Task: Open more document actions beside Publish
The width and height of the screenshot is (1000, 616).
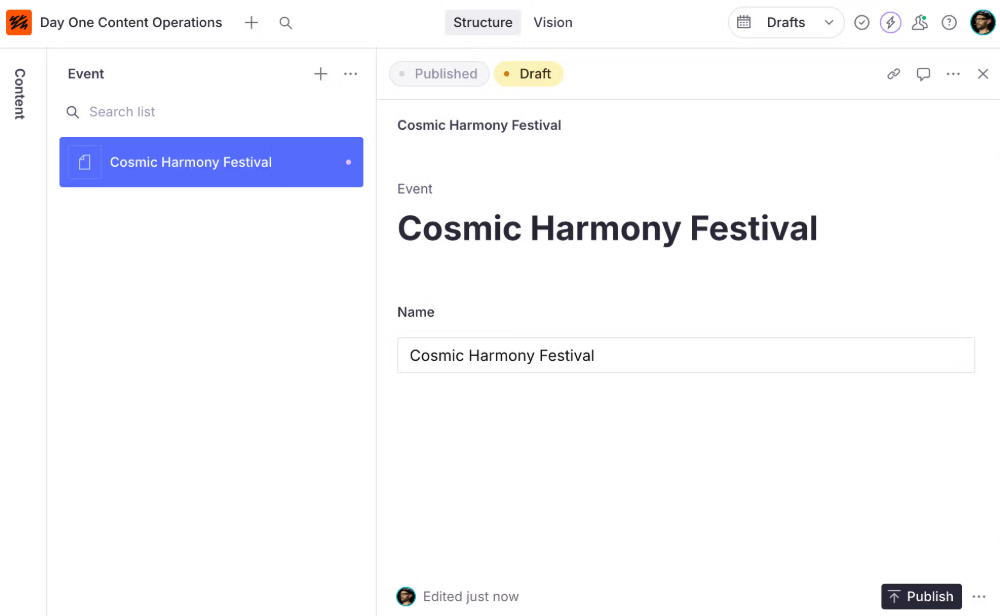Action: tap(979, 596)
